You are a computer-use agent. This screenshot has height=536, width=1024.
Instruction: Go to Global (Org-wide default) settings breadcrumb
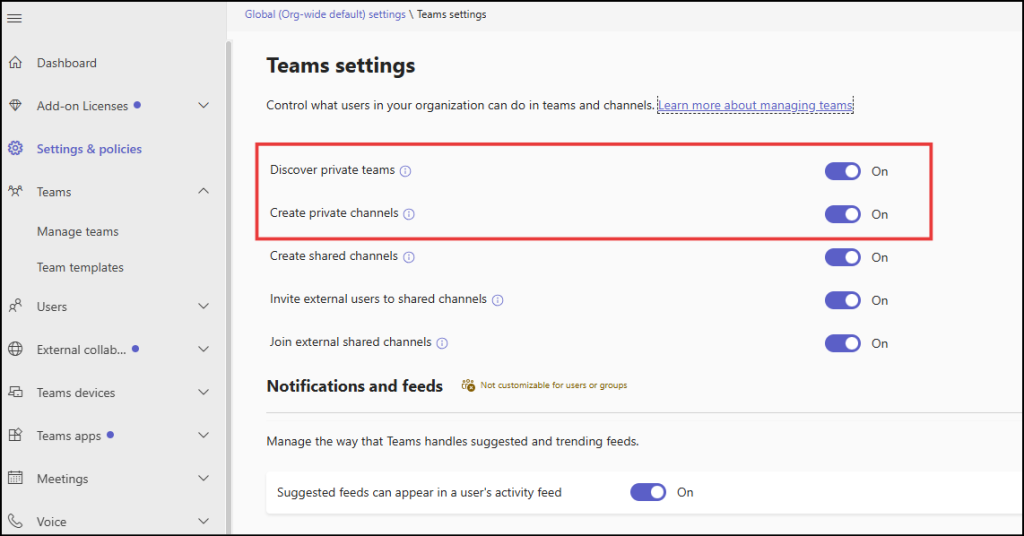[x=325, y=14]
